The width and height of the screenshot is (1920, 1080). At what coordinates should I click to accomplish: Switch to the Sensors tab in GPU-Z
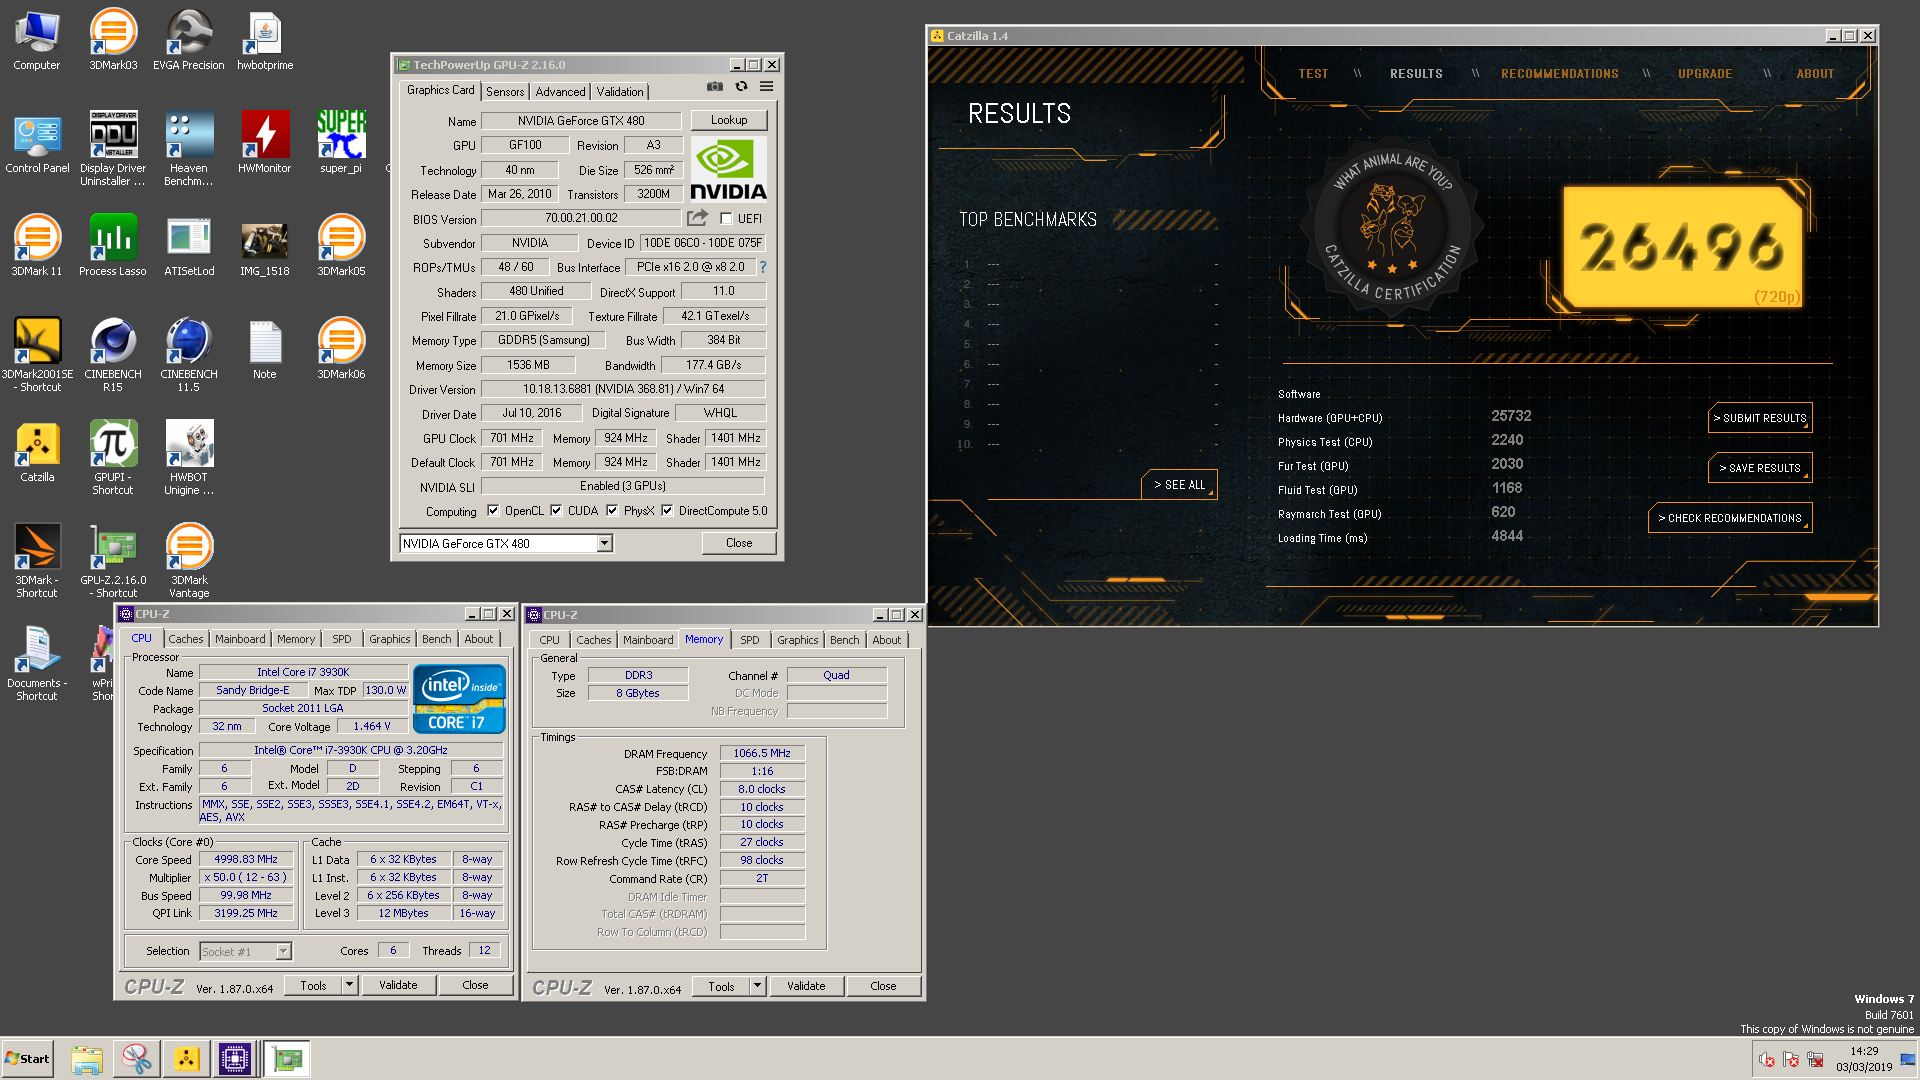coord(505,91)
